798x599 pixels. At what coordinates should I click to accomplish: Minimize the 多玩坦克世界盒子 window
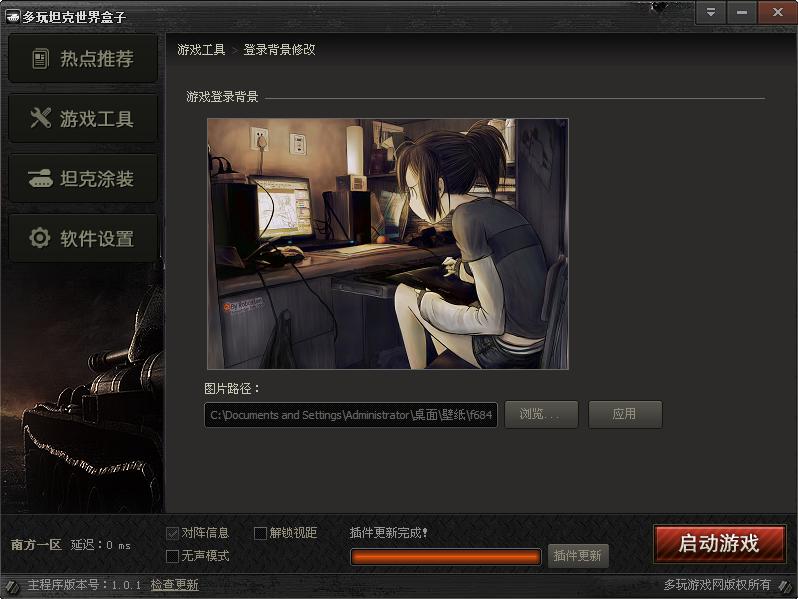[x=742, y=12]
